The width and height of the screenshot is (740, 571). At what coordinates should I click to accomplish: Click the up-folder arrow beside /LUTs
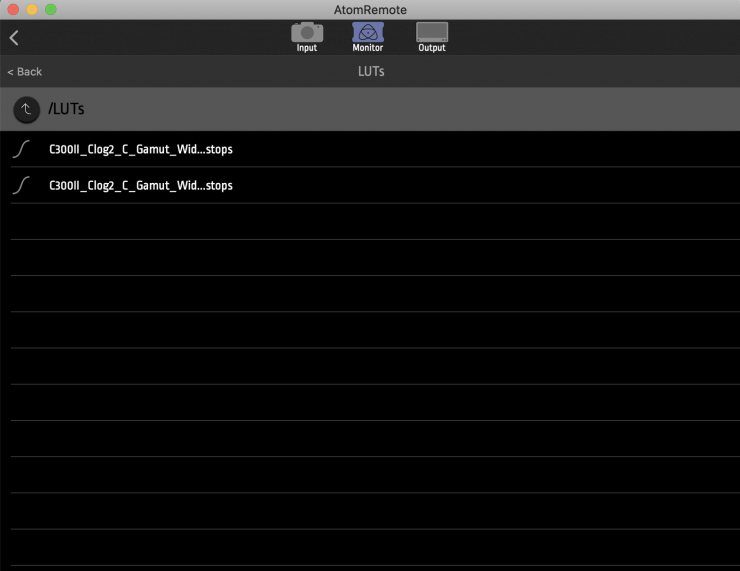pos(27,109)
